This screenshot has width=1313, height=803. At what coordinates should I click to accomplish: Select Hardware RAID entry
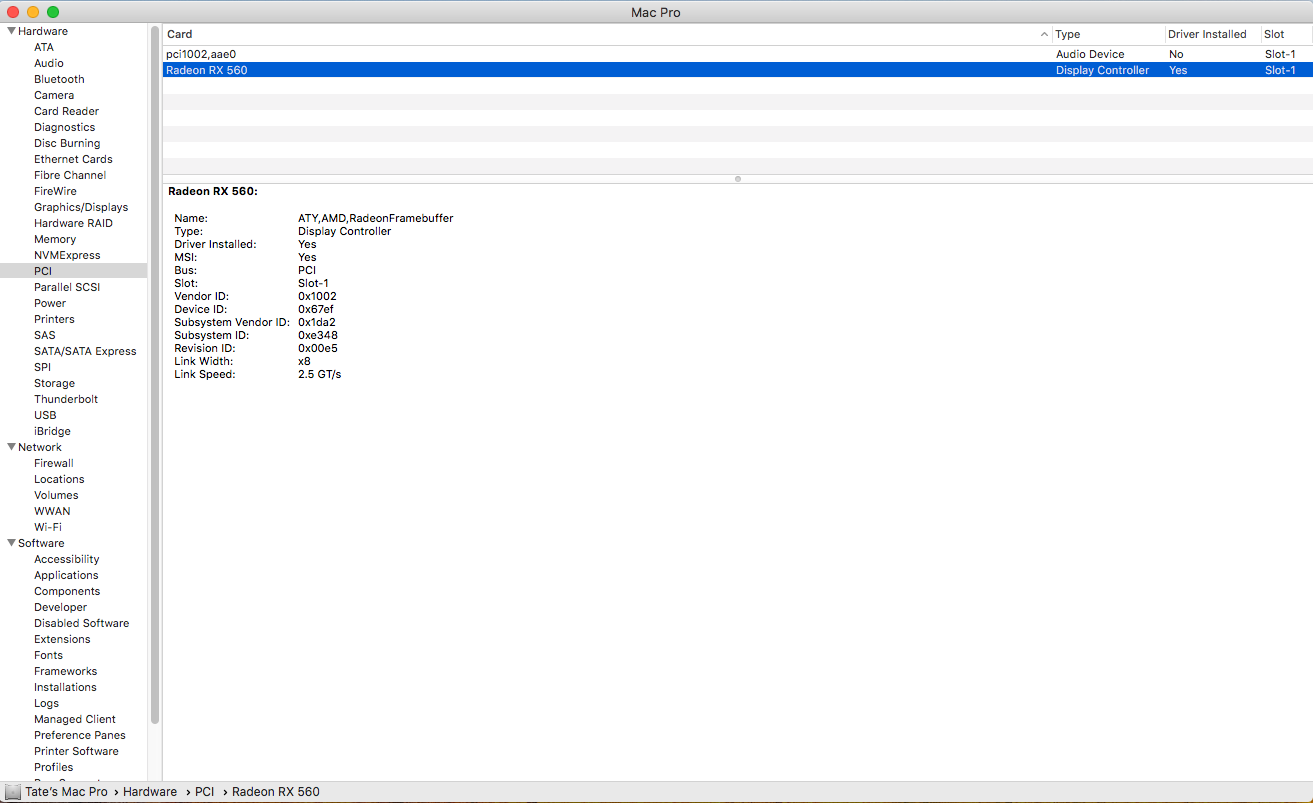(x=73, y=223)
